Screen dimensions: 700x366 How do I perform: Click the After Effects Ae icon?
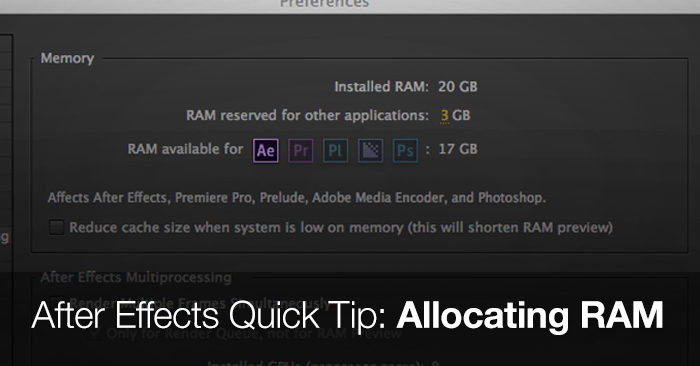click(266, 150)
